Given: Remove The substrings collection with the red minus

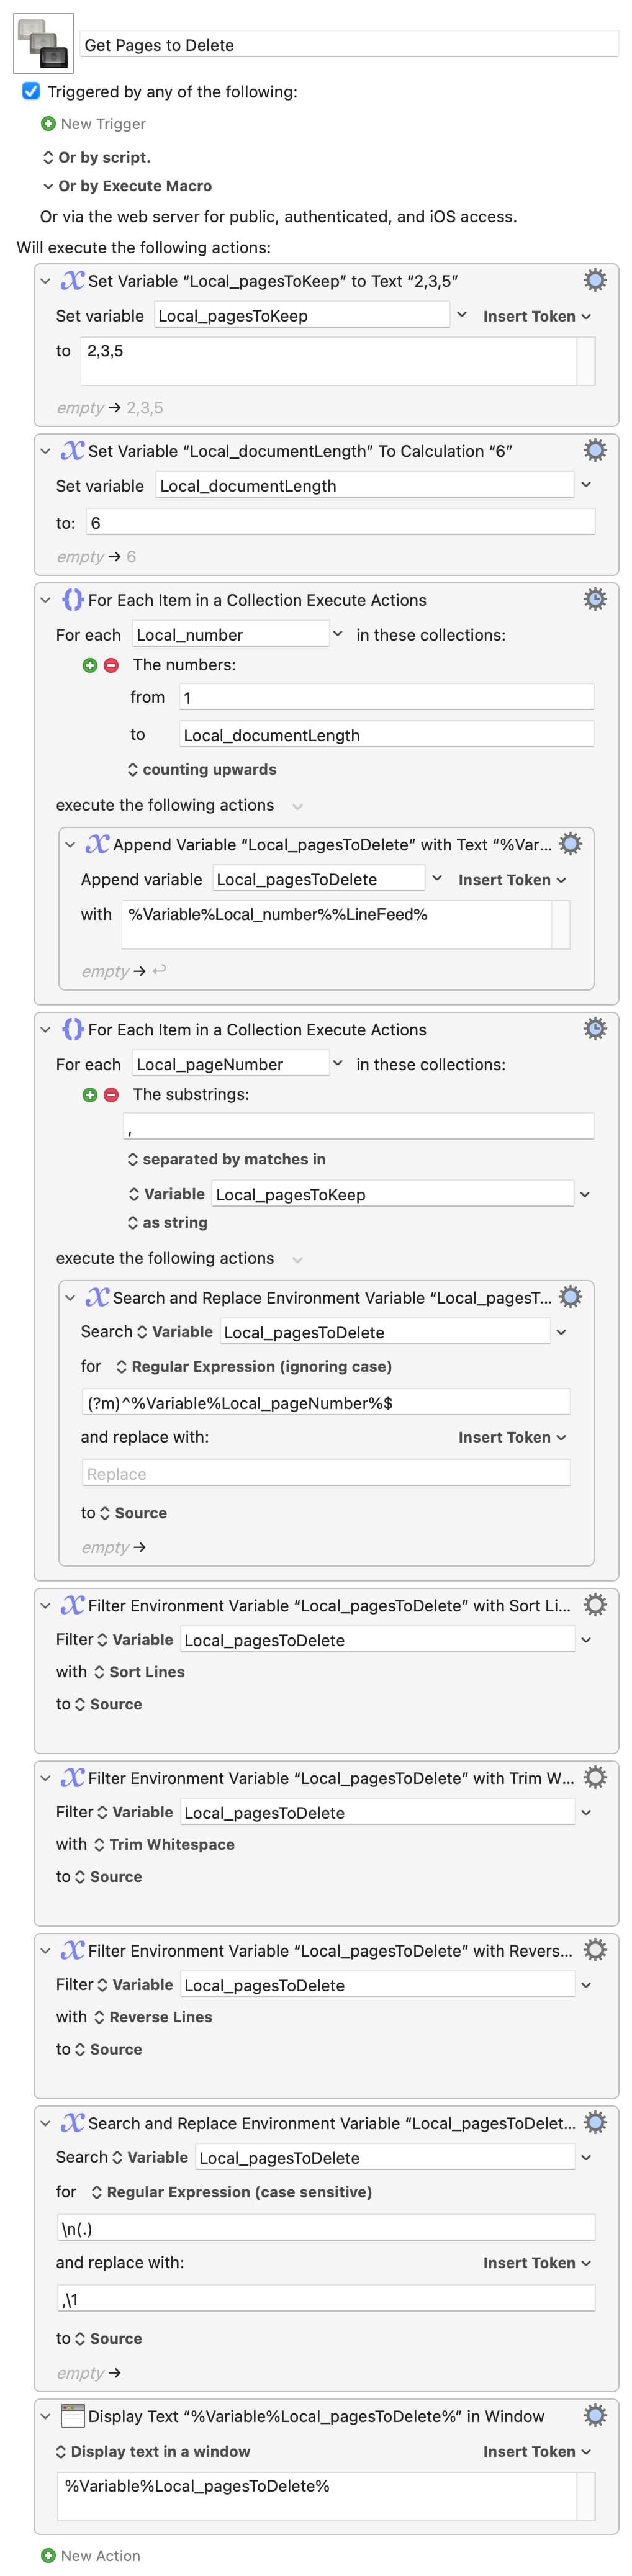Looking at the screenshot, I should point(111,1095).
